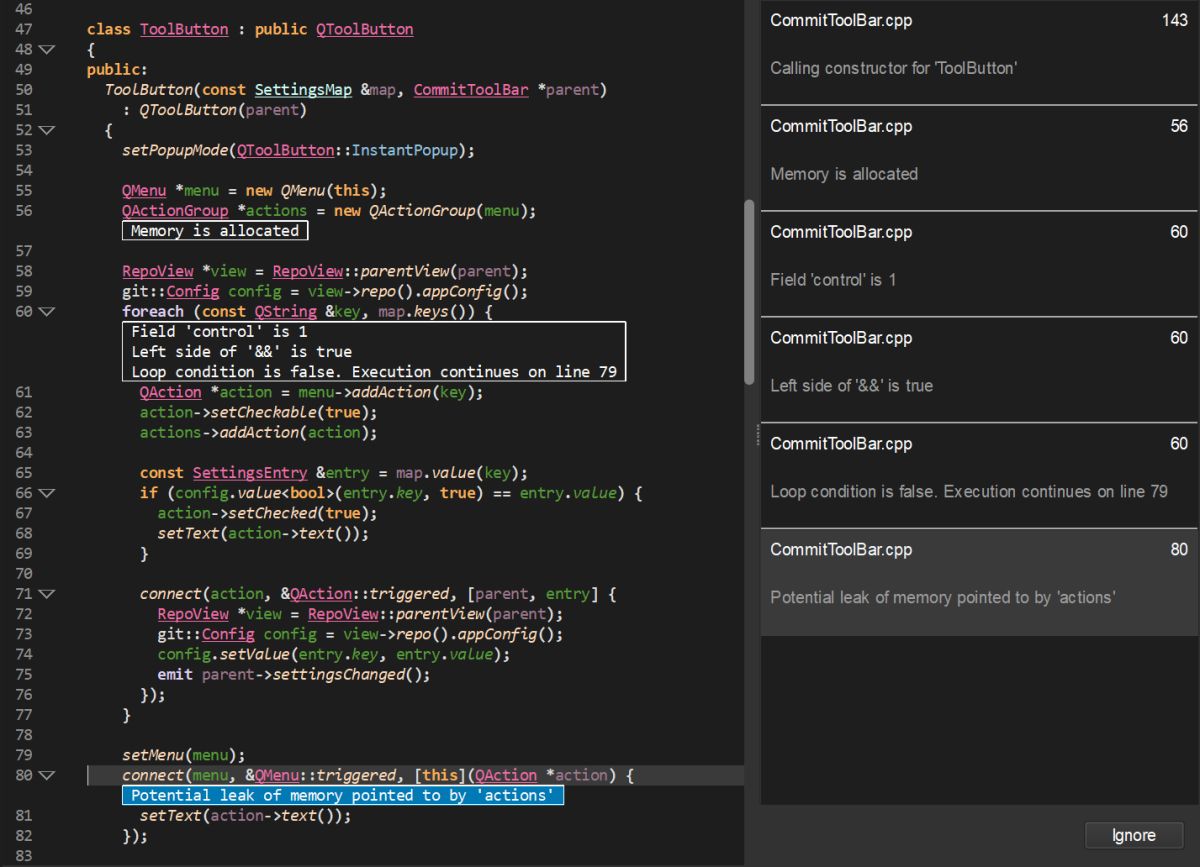Collapse the lambda fold at line 80
Viewport: 1200px width, 867px height.
tap(47, 775)
